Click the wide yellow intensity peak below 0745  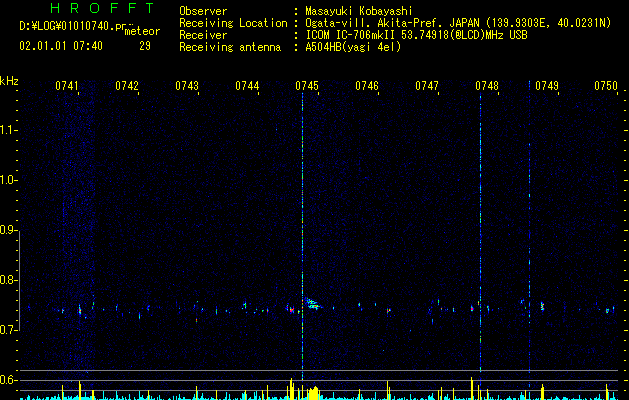point(314,392)
